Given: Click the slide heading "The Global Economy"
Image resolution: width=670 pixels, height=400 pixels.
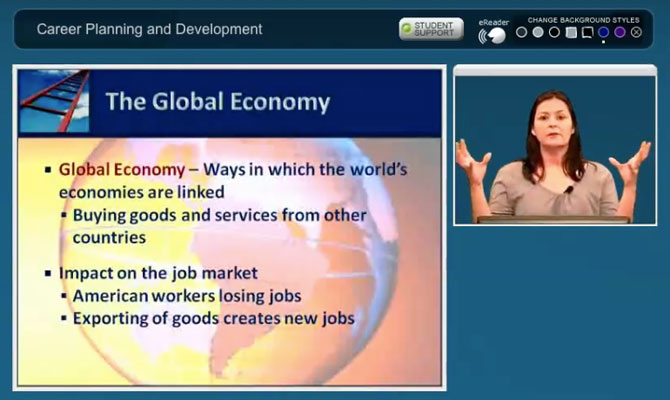Looking at the screenshot, I should [217, 102].
